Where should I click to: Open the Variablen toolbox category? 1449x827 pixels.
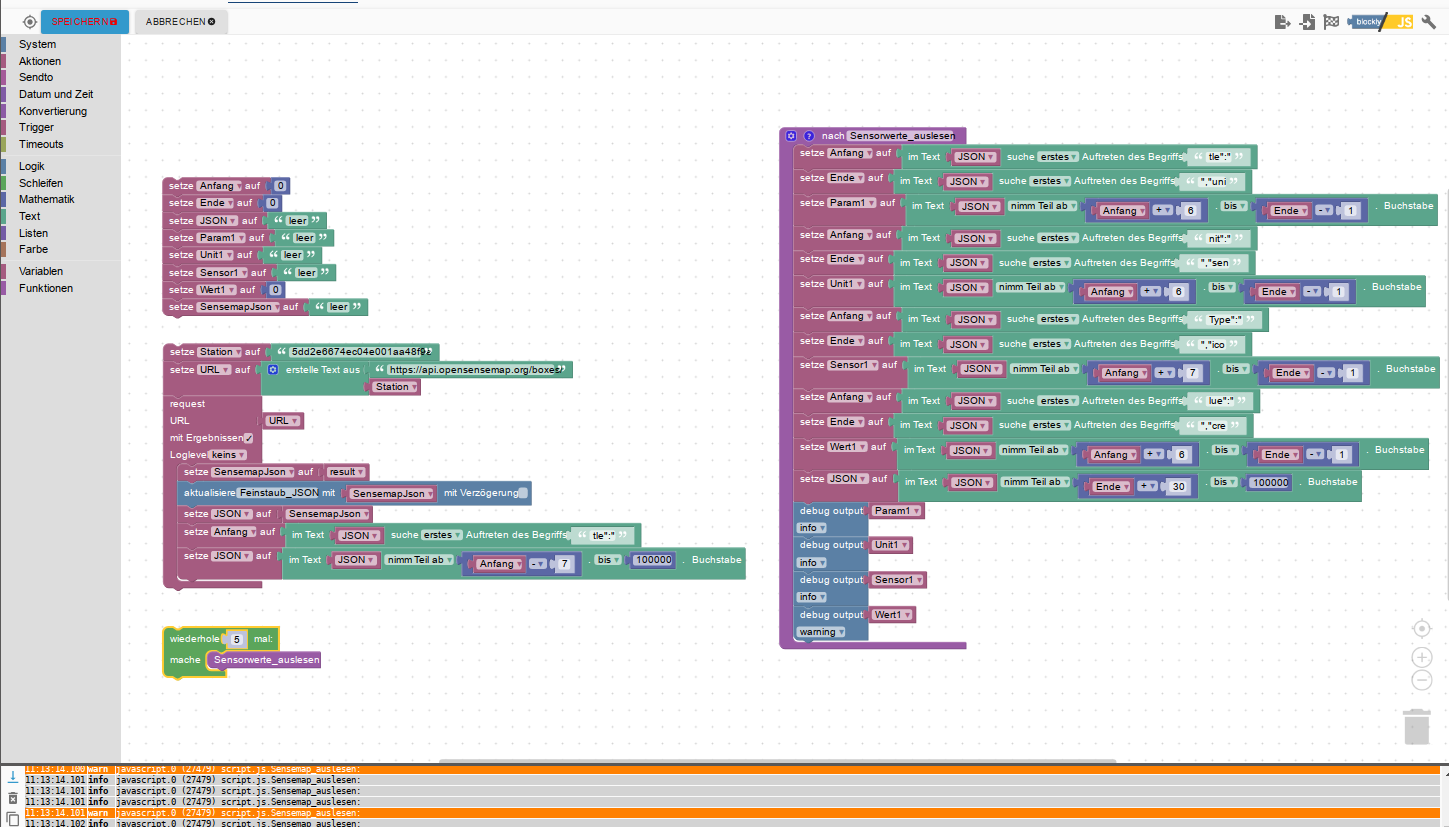41,271
